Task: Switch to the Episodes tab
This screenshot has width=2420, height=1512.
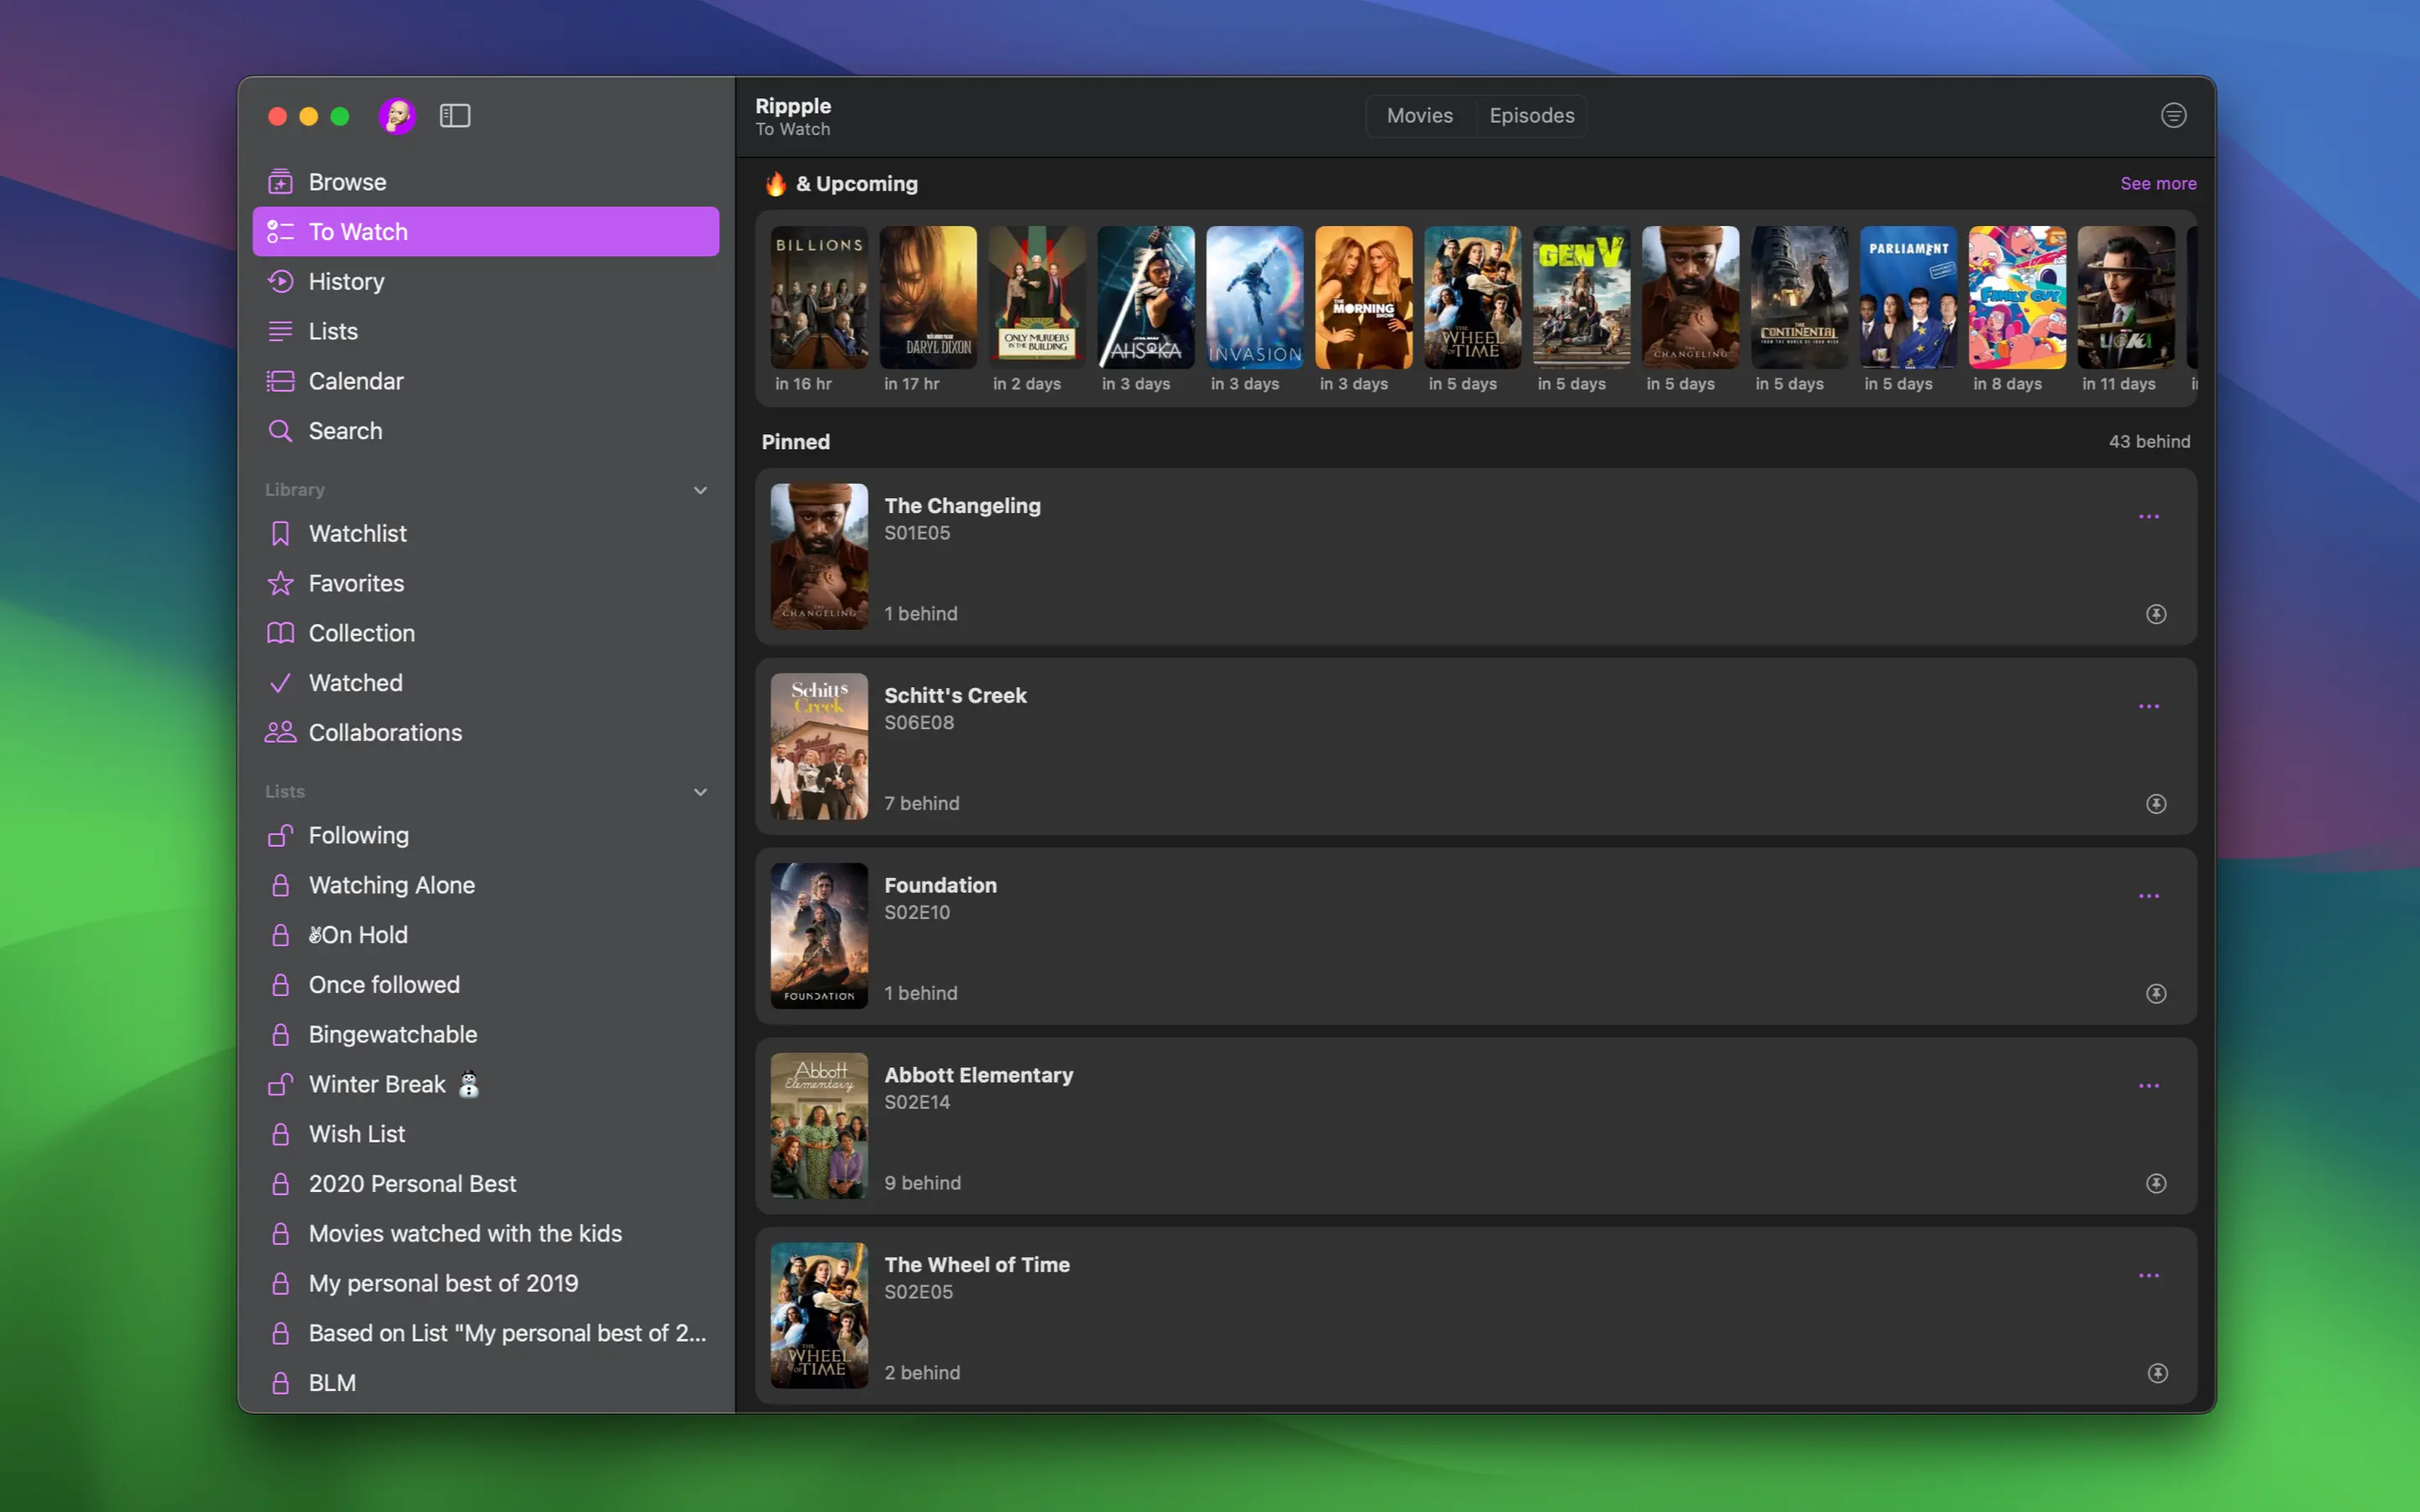Action: [1531, 116]
